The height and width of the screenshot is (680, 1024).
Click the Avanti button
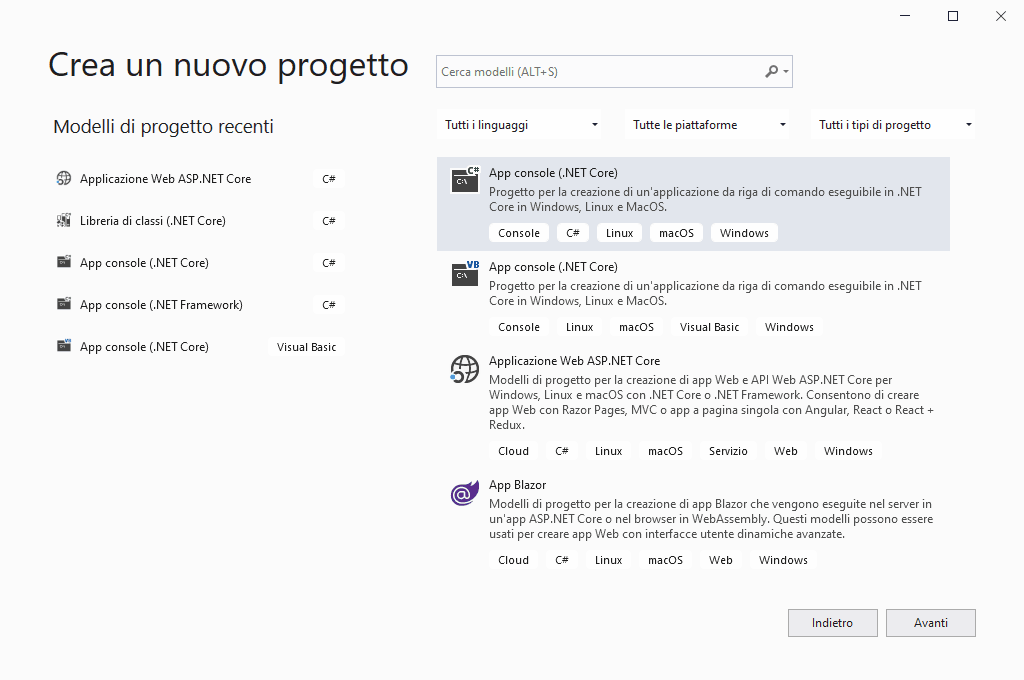coord(931,623)
